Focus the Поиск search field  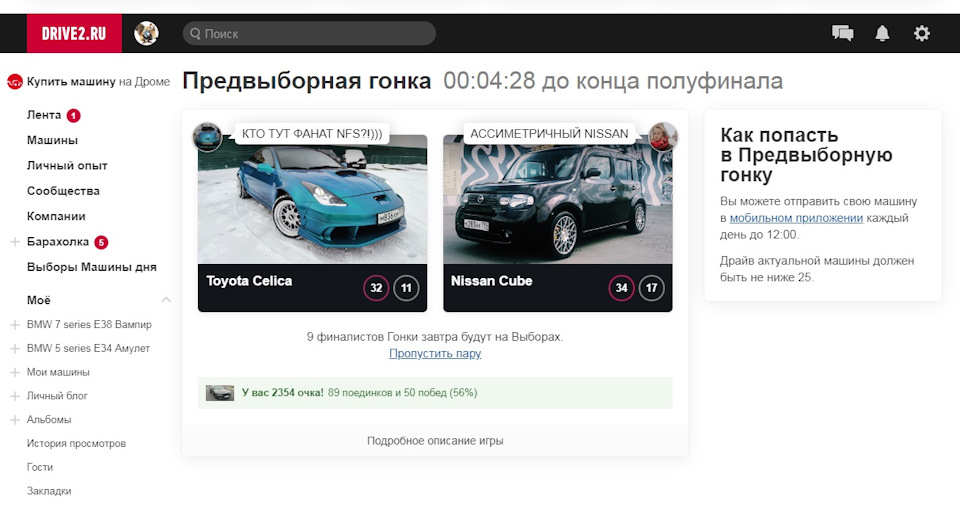309,34
